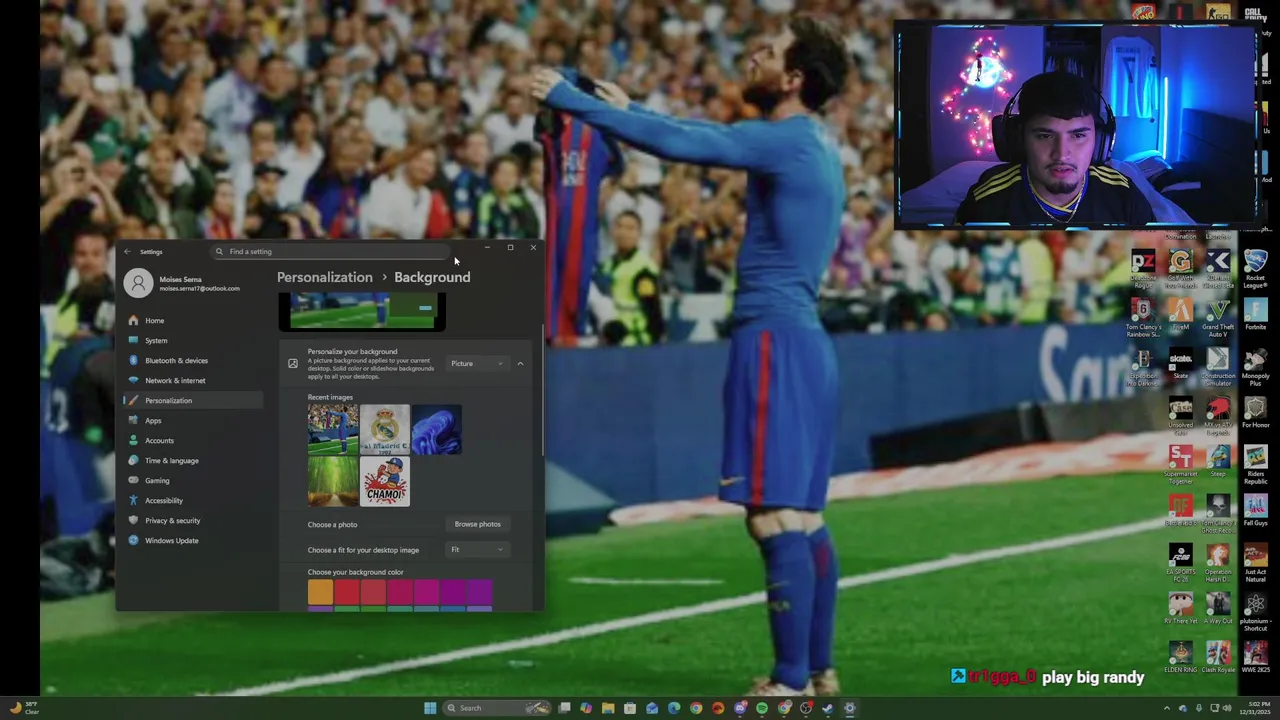Open Network & internet settings
The image size is (1280, 720).
tap(193, 380)
